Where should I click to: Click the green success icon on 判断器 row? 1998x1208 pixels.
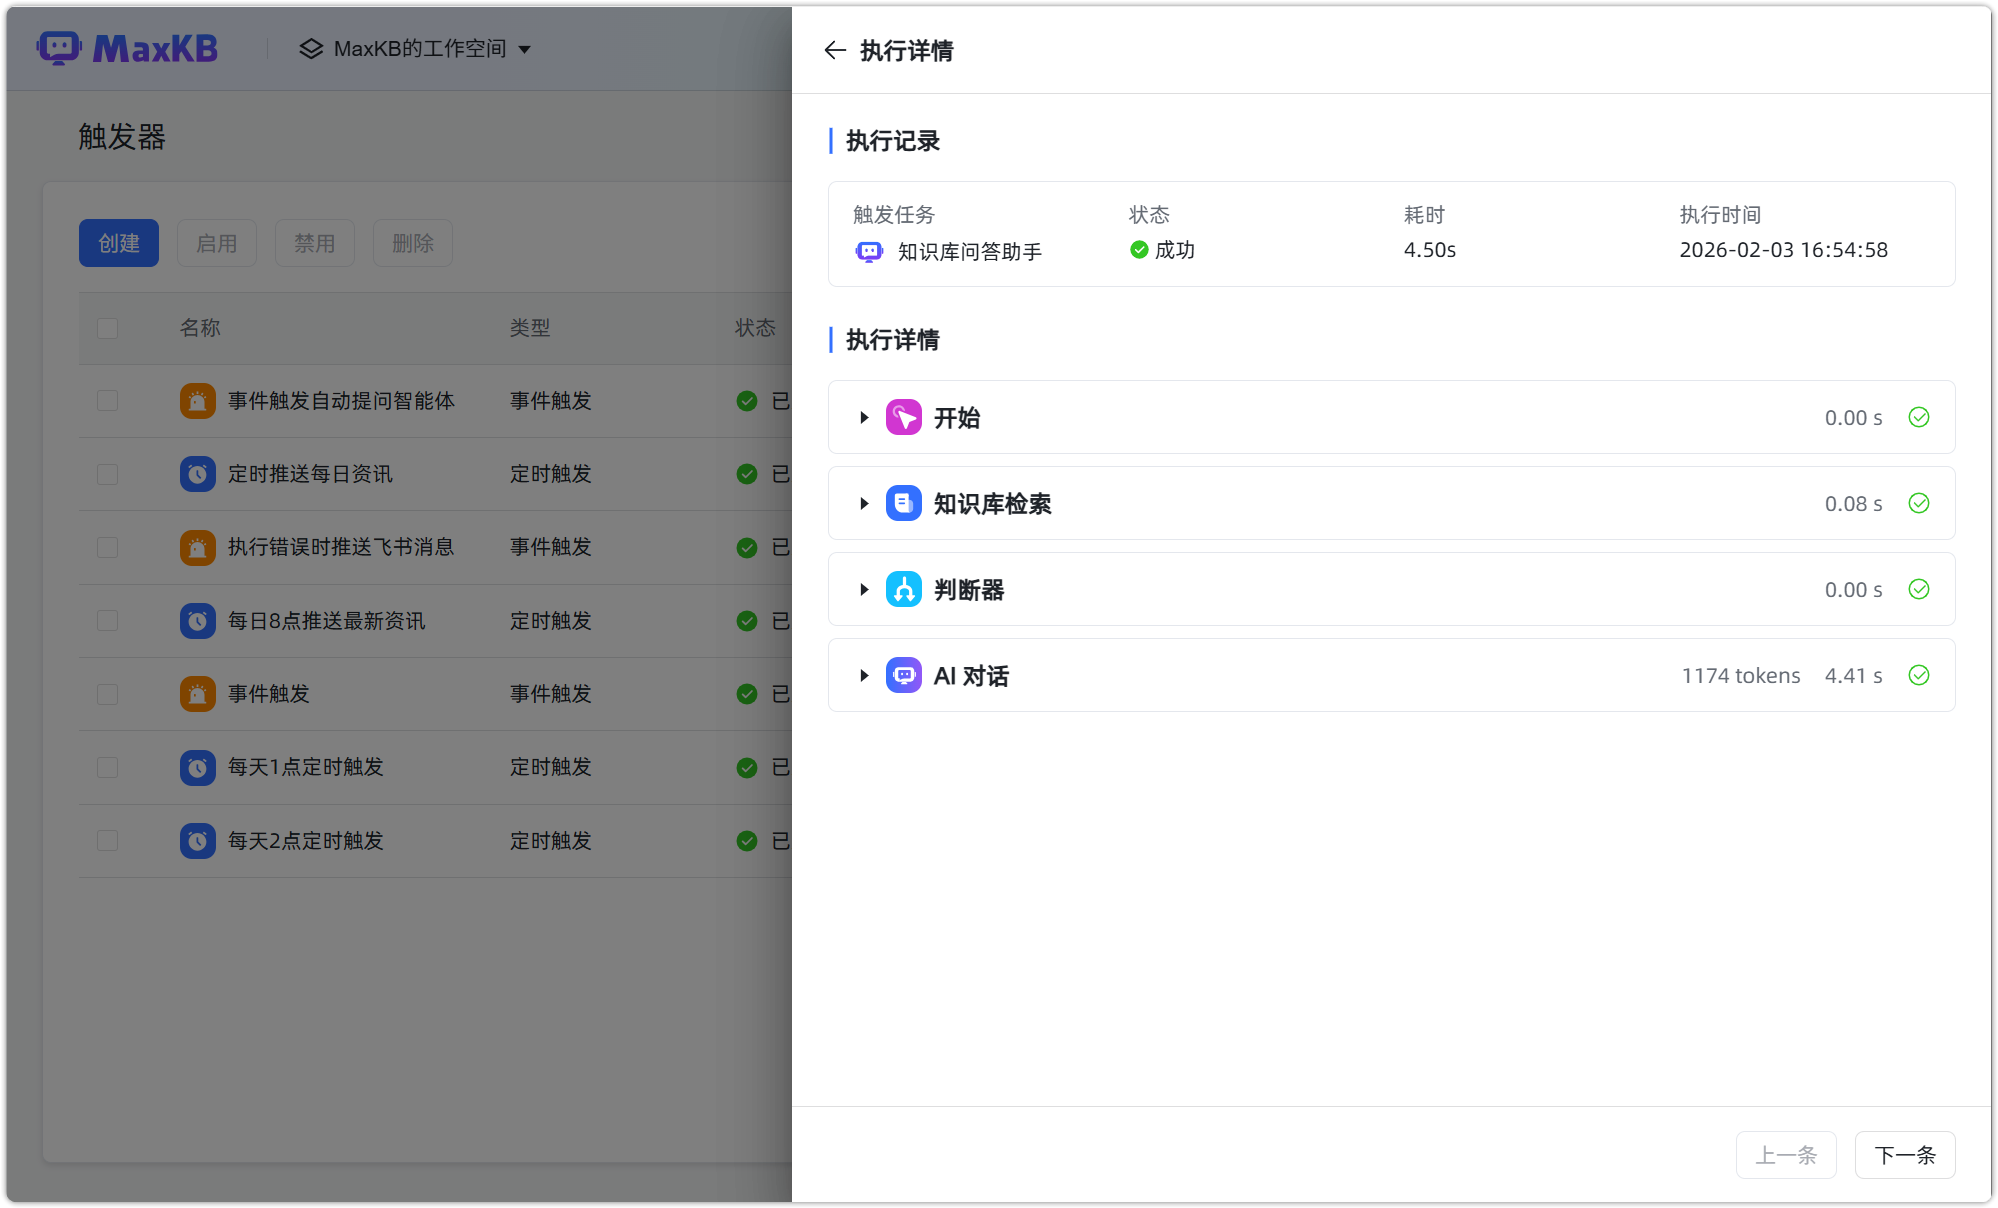(1919, 589)
